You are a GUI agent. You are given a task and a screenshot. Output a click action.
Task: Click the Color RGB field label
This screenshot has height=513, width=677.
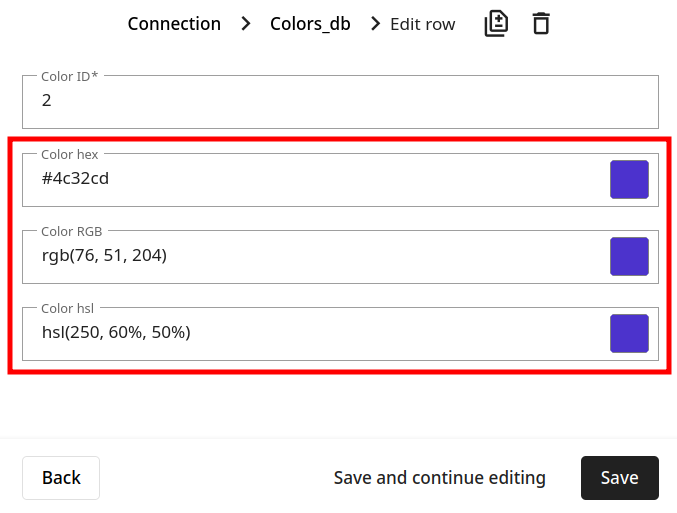coord(72,231)
